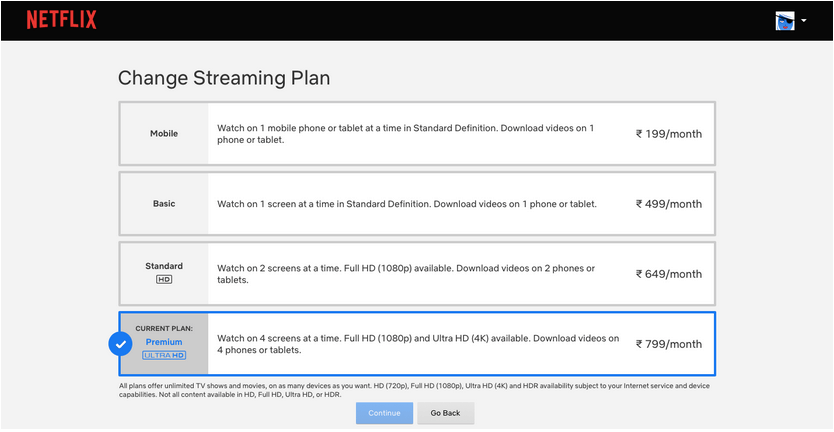Open the profile dropdown caret
Image resolution: width=834 pixels, height=432 pixels.
(x=804, y=21)
